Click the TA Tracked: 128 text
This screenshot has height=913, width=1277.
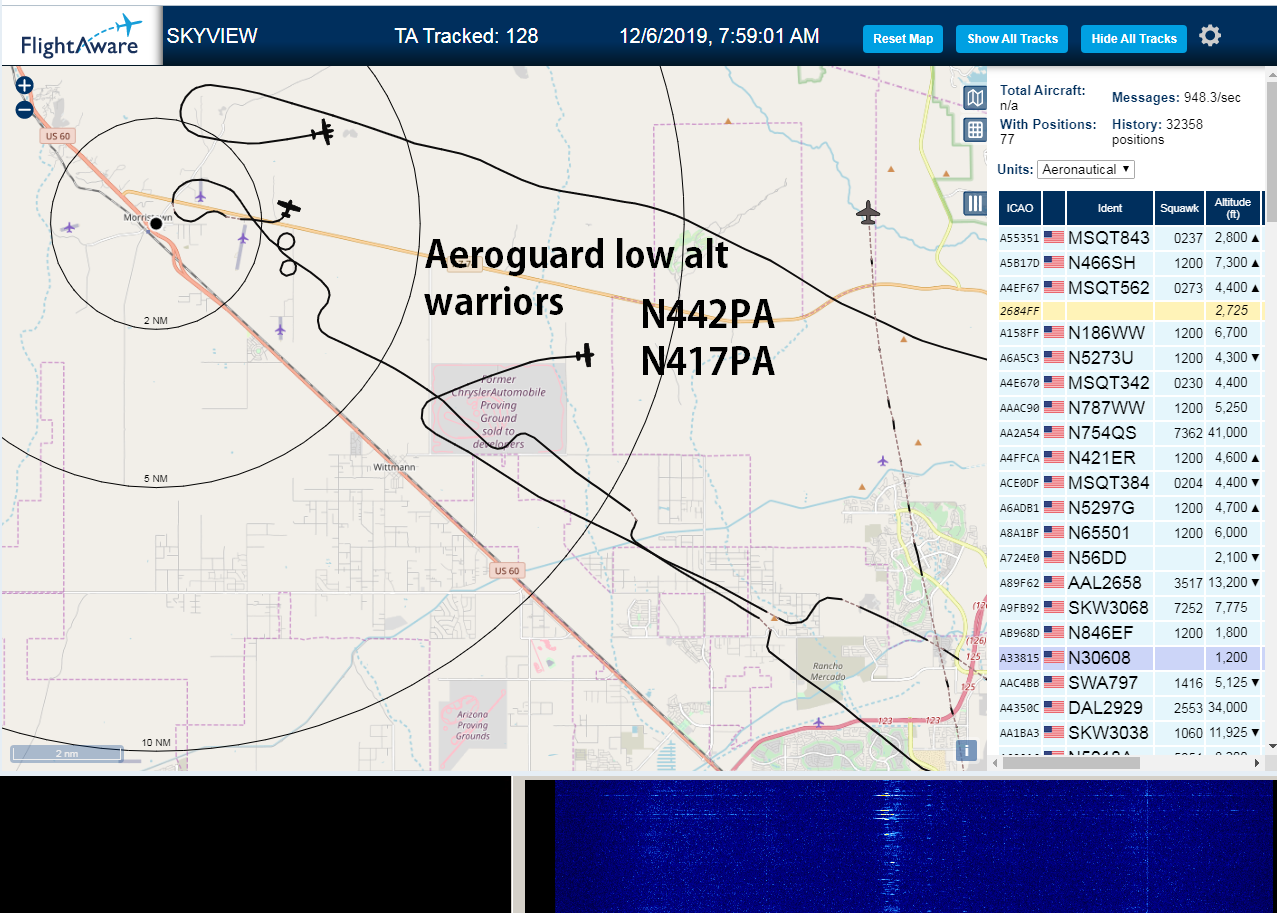[466, 36]
